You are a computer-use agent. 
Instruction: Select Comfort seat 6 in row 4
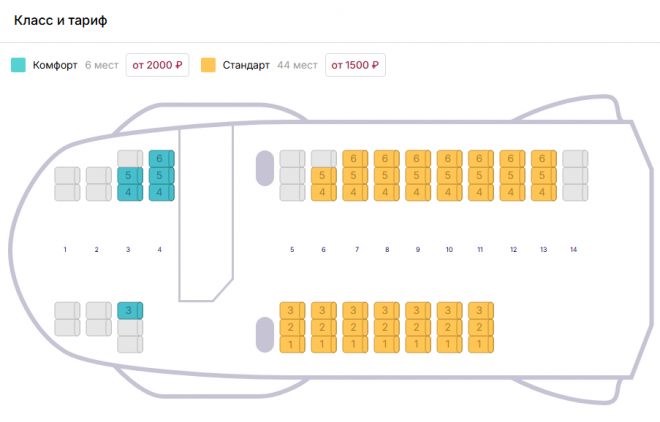(161, 158)
